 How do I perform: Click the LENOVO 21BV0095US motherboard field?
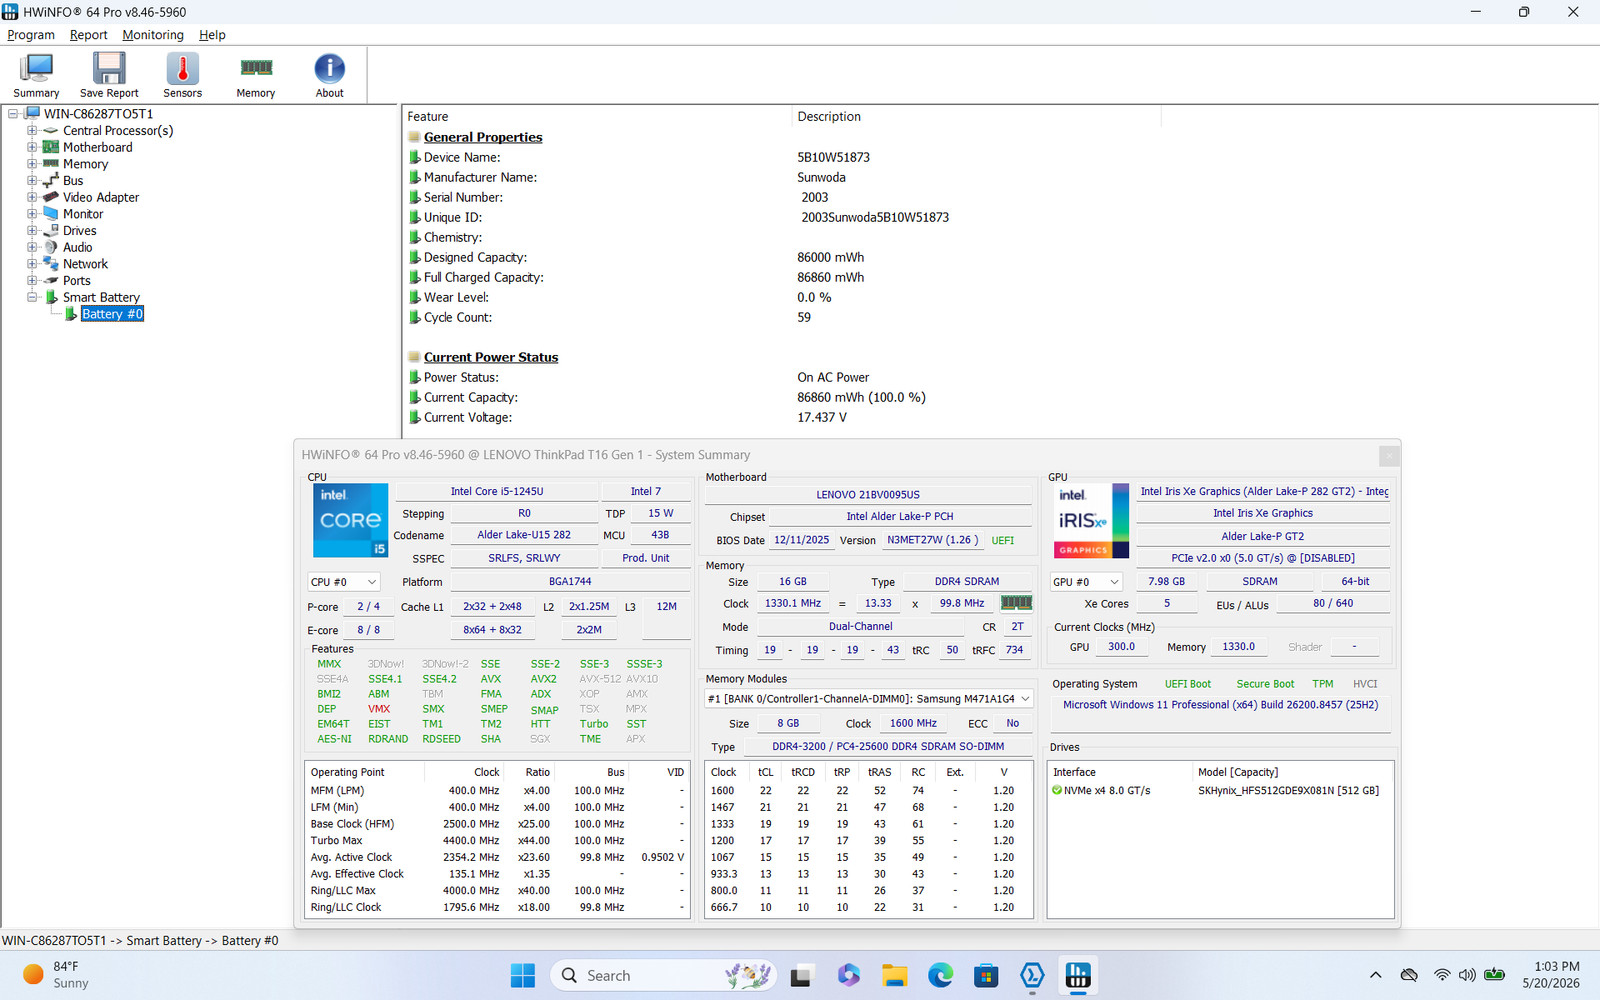(x=868, y=495)
